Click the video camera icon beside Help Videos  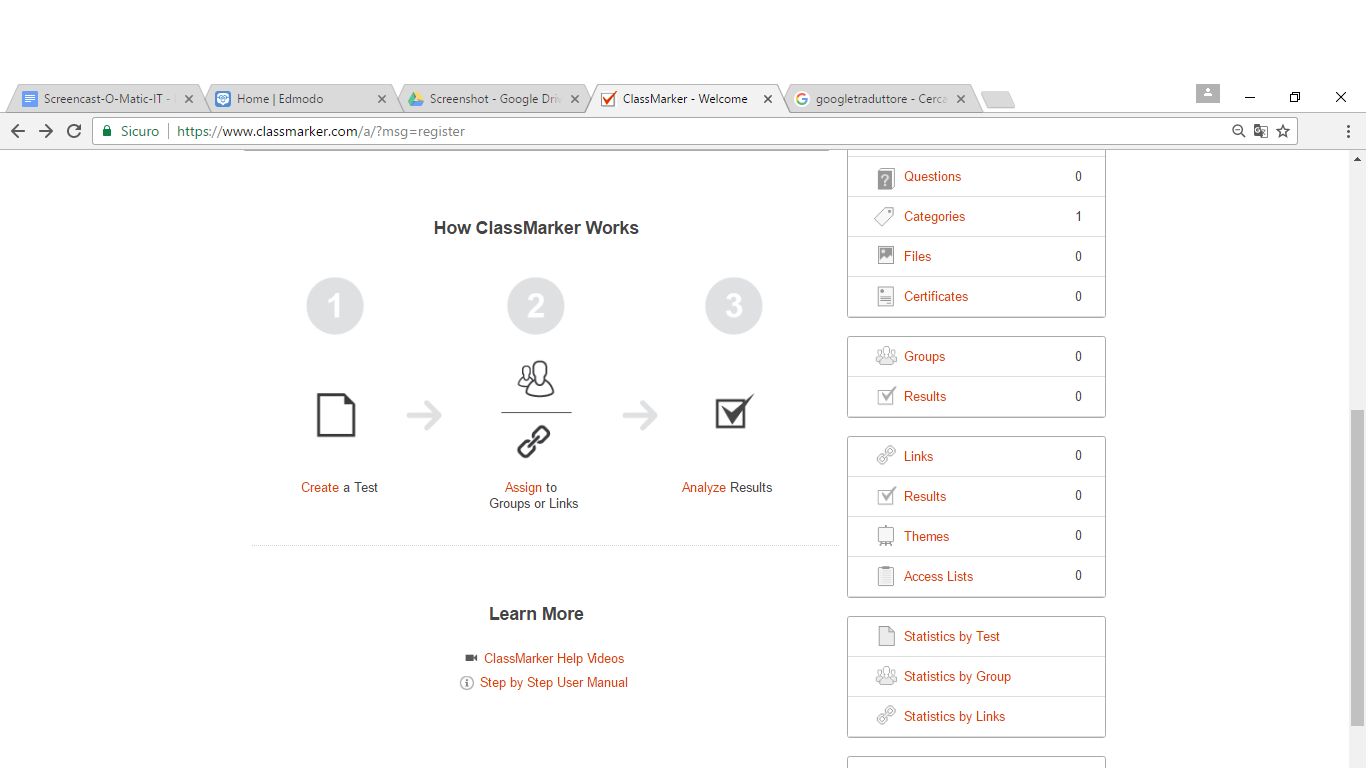[x=472, y=658]
